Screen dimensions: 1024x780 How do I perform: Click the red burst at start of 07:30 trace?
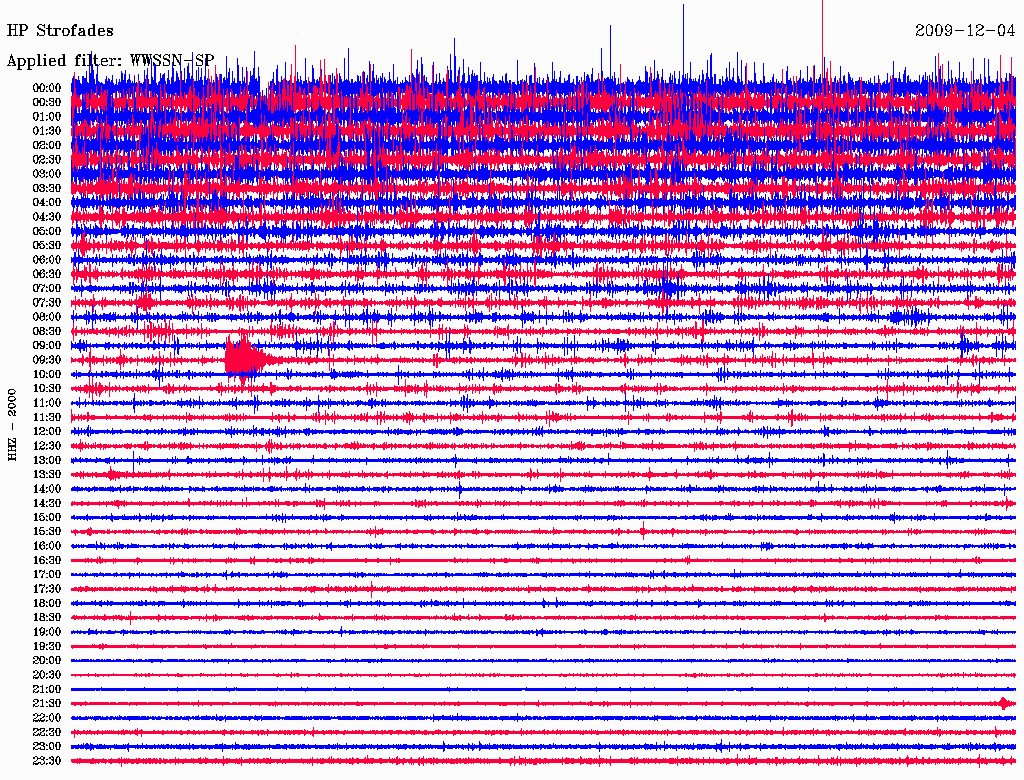click(x=145, y=302)
